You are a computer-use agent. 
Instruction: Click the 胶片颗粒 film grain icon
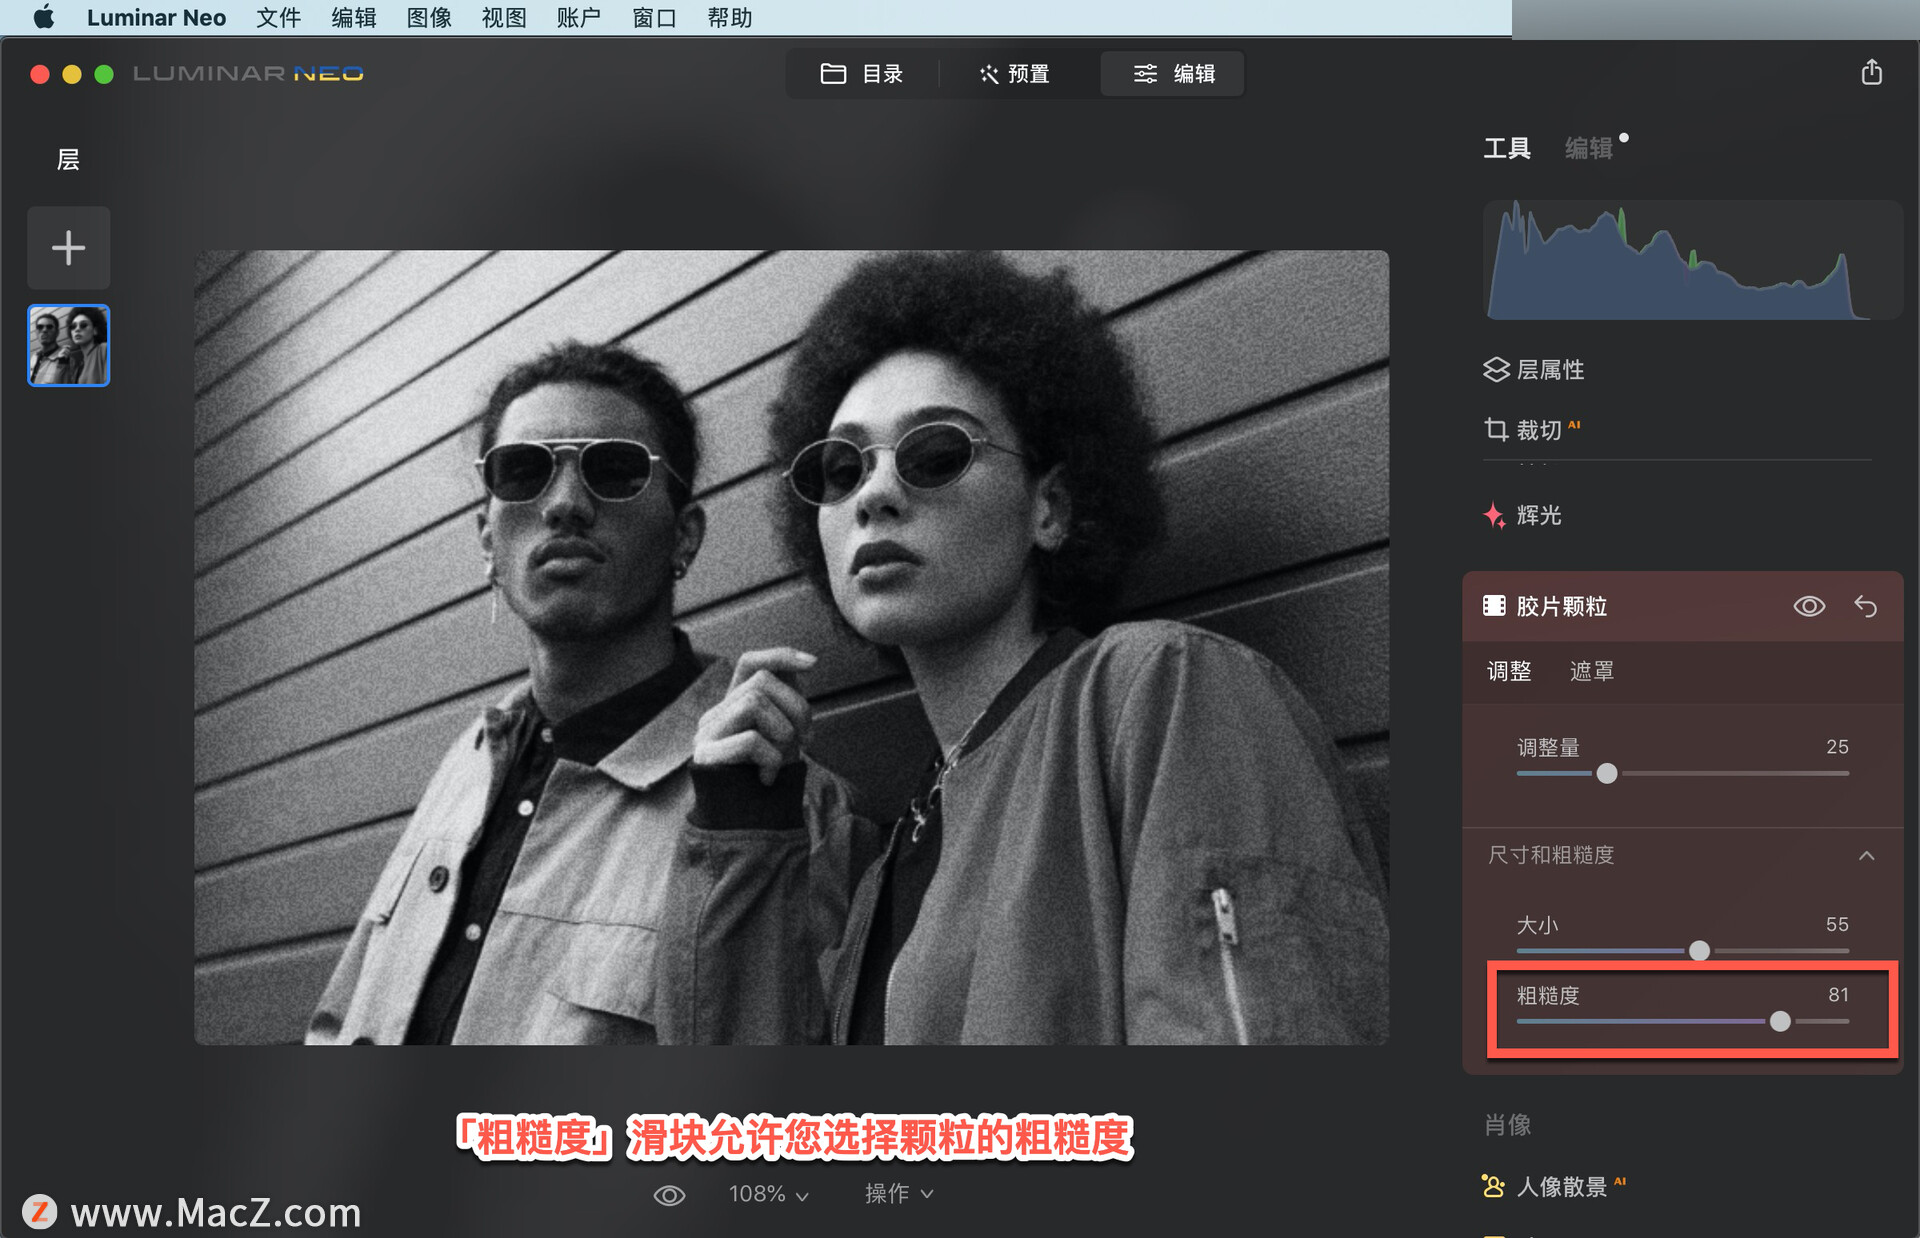[1494, 606]
